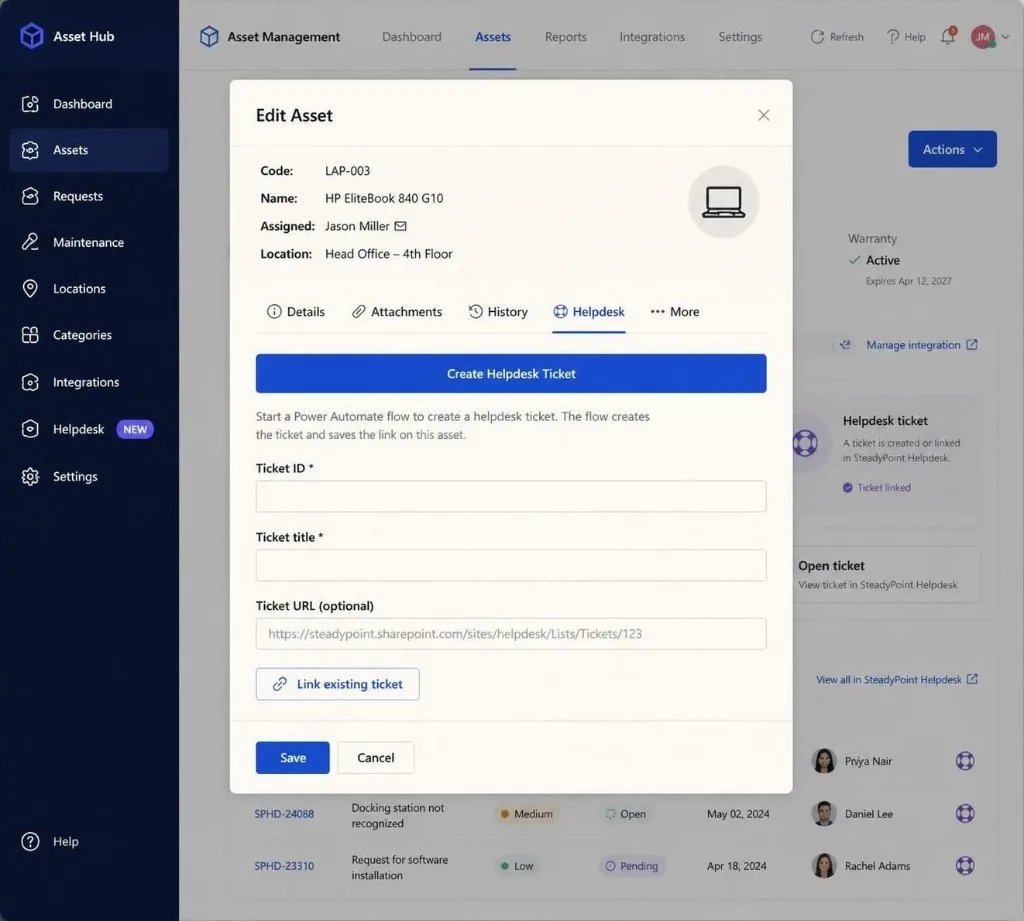Image resolution: width=1024 pixels, height=921 pixels.
Task: Click the Ticket linked status
Action: pyautogui.click(x=876, y=487)
